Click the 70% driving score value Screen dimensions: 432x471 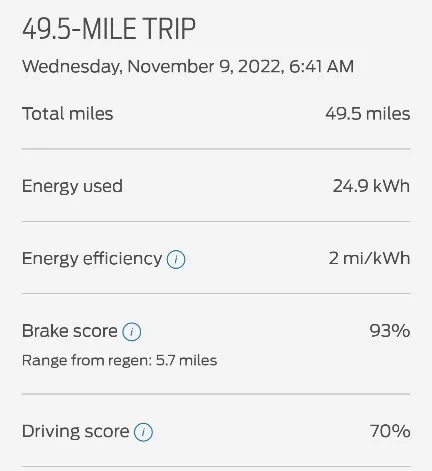click(390, 431)
